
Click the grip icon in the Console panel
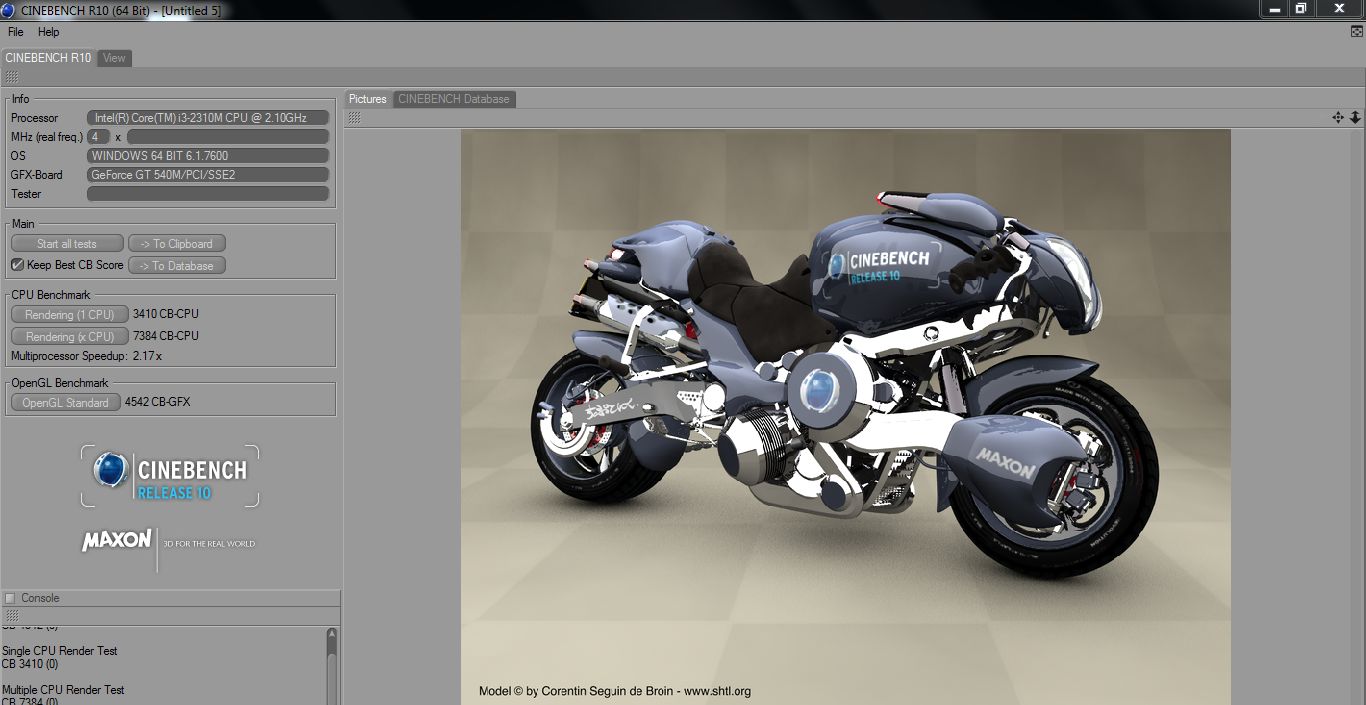click(x=11, y=616)
